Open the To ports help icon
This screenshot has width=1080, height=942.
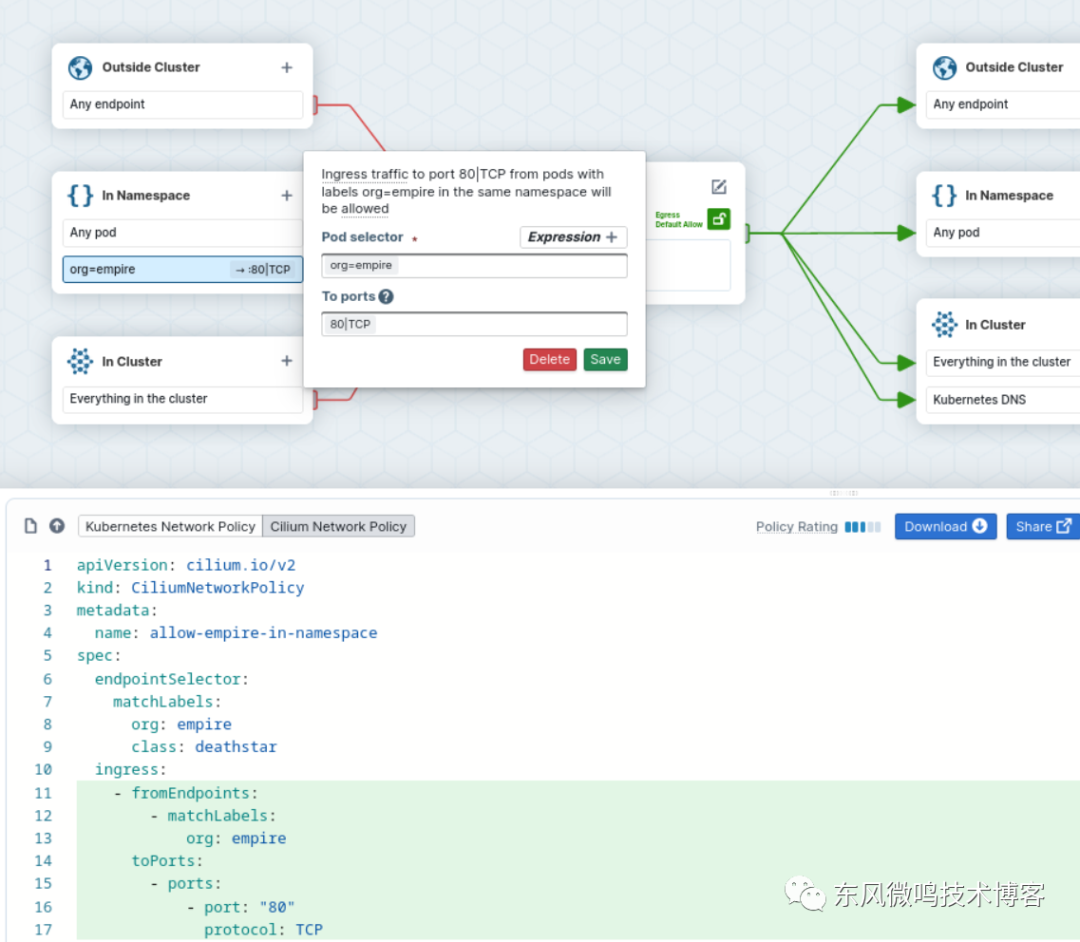tap(386, 297)
